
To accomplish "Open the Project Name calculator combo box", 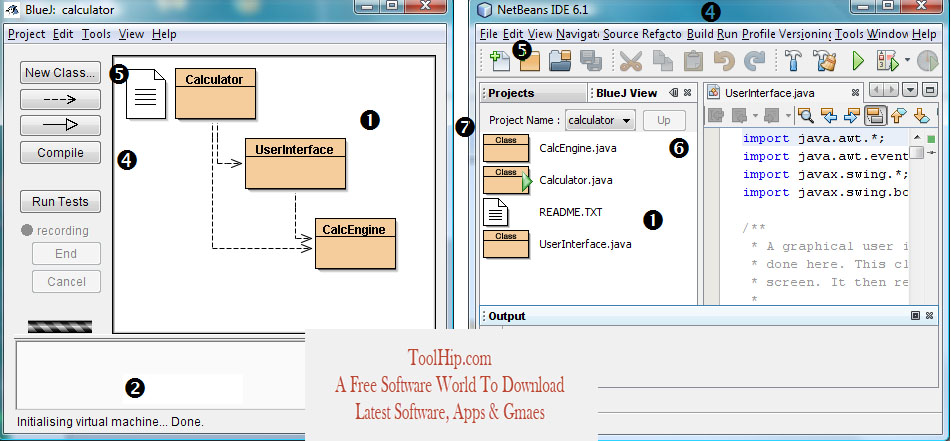I will click(x=600, y=120).
